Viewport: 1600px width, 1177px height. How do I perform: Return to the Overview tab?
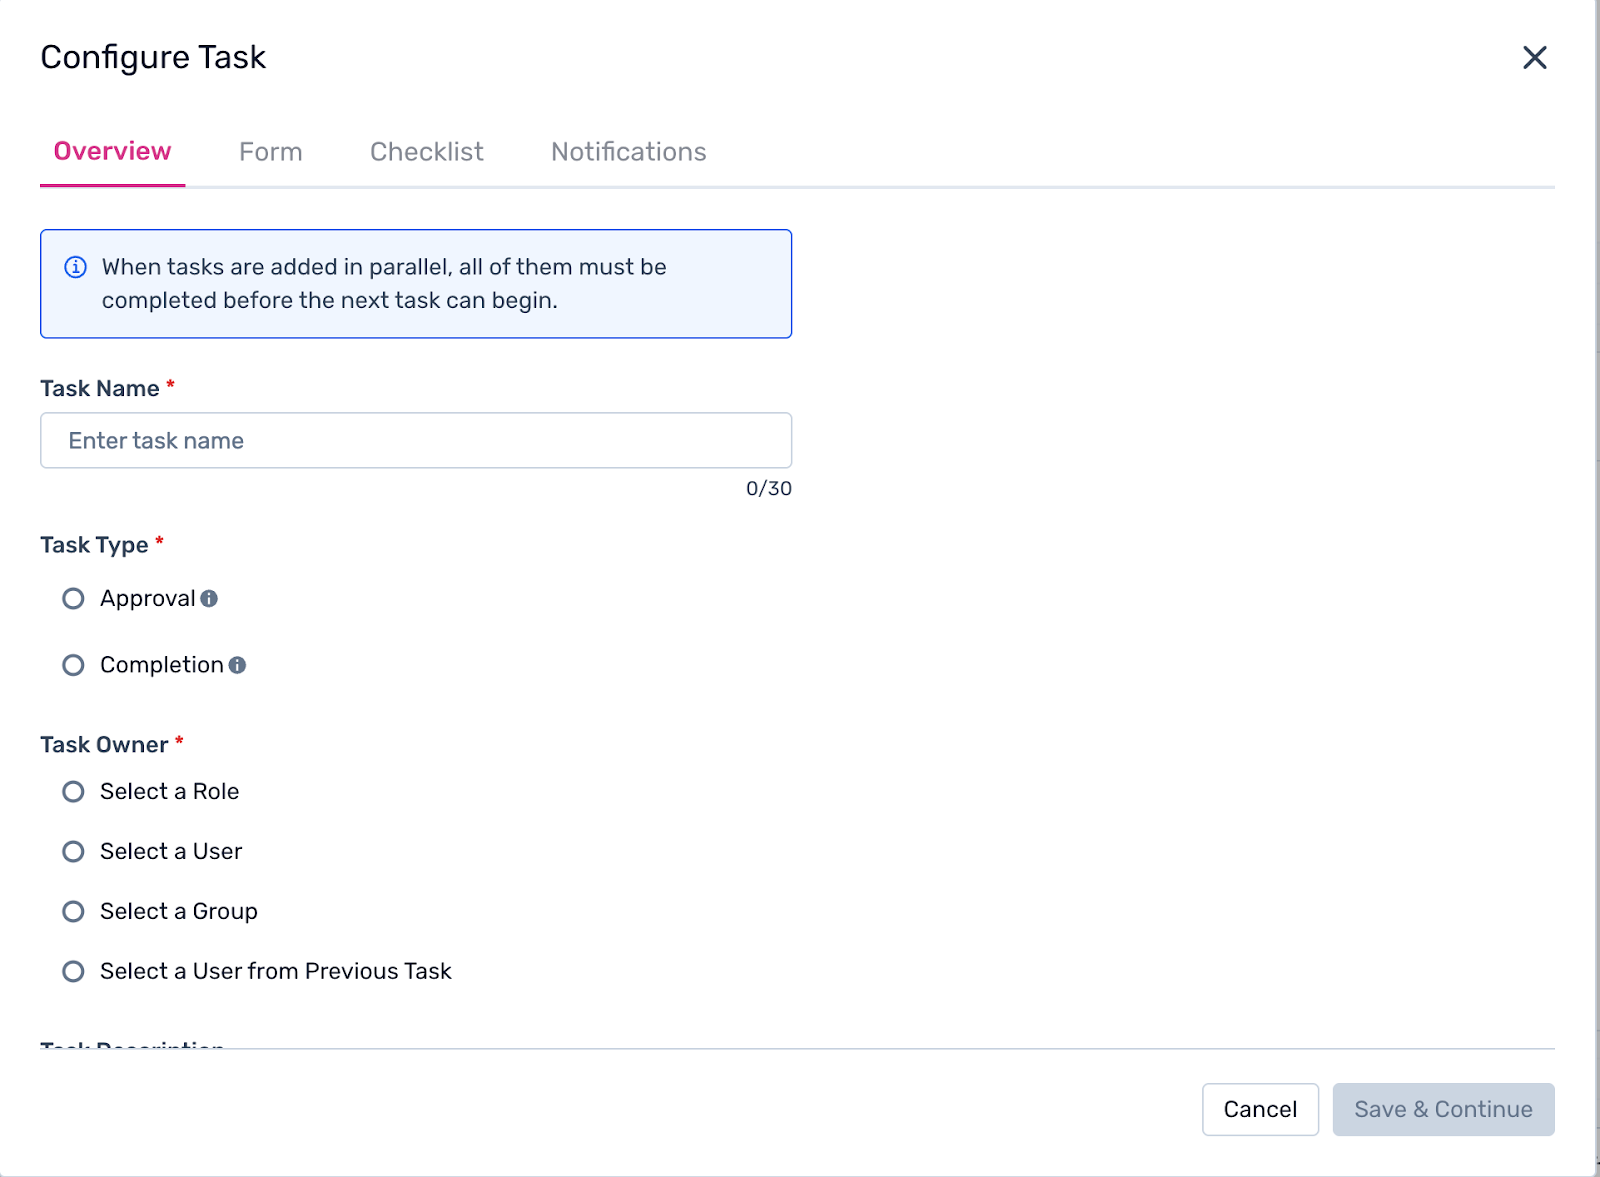coord(112,152)
